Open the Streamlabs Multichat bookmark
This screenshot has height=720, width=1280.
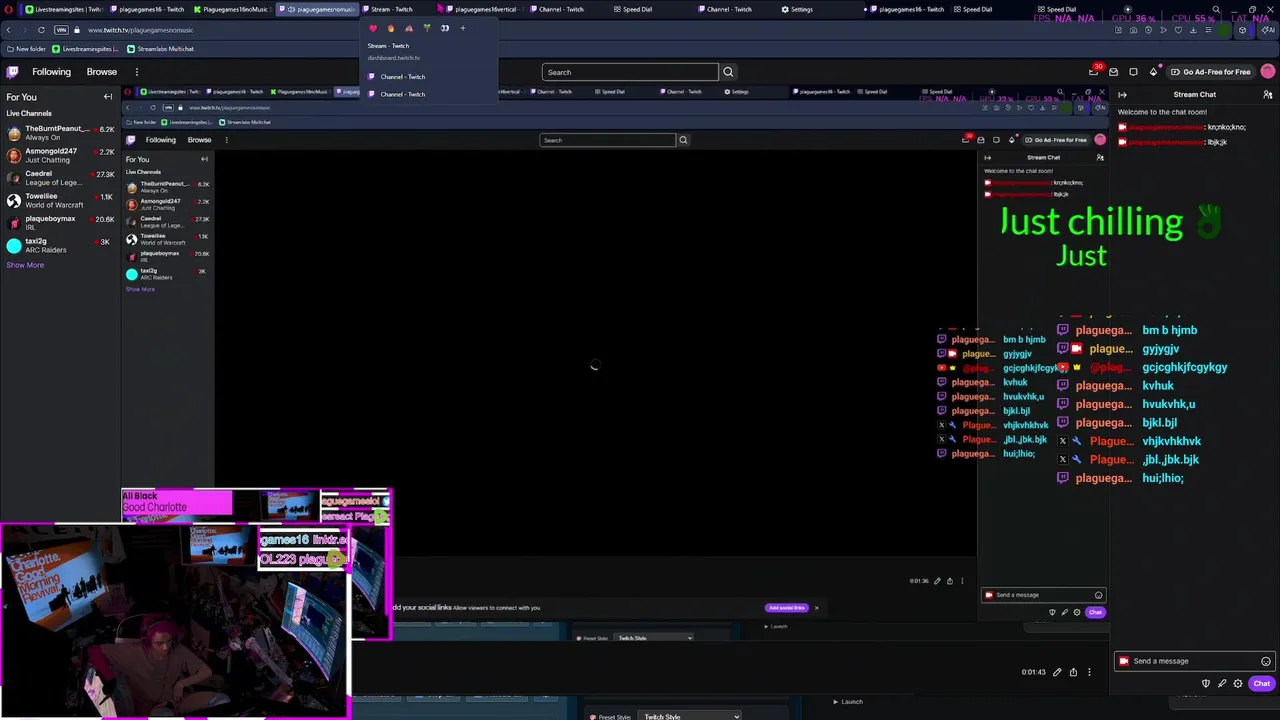tap(160, 49)
